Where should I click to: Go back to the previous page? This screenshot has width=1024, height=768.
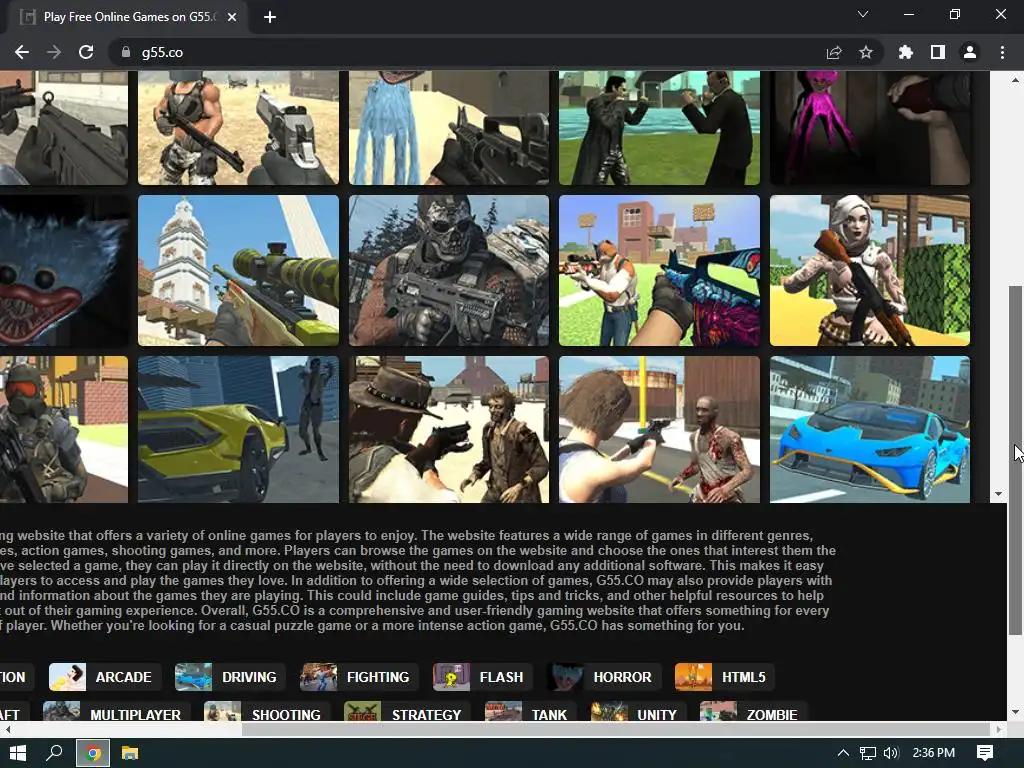click(x=22, y=52)
